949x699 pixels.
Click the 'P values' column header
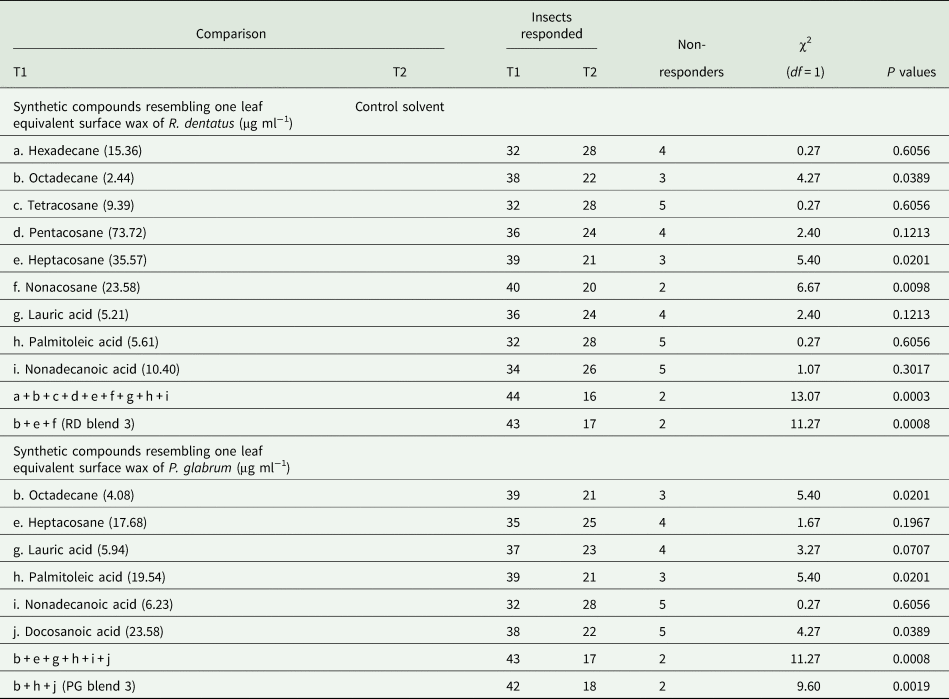coord(913,73)
